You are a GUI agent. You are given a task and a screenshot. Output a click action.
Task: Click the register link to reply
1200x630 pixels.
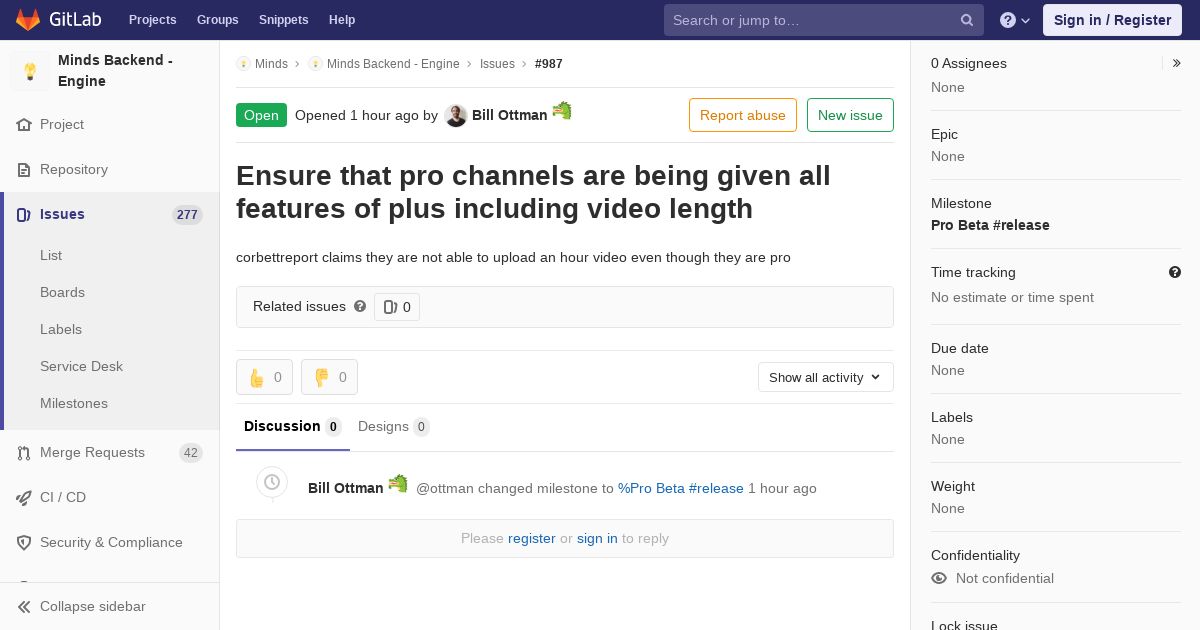click(x=531, y=538)
